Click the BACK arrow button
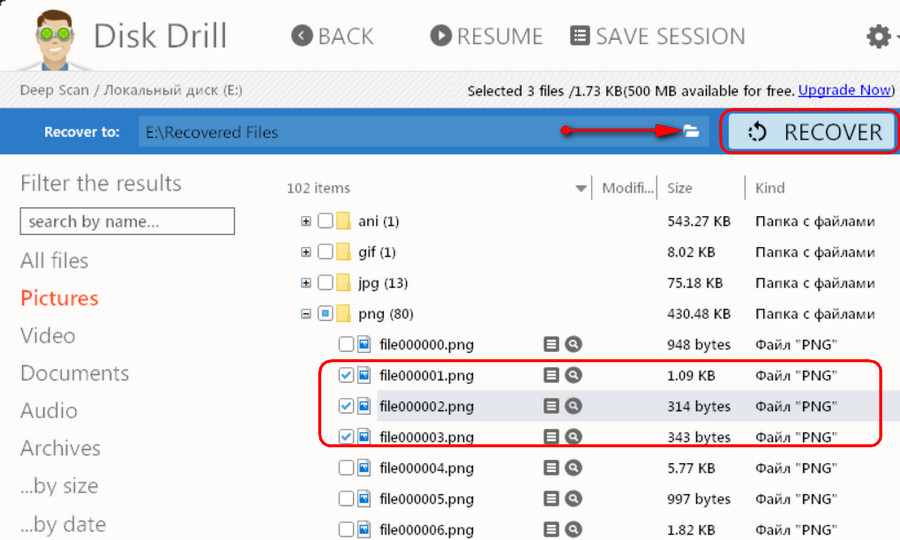This screenshot has height=540, width=900. pos(332,36)
